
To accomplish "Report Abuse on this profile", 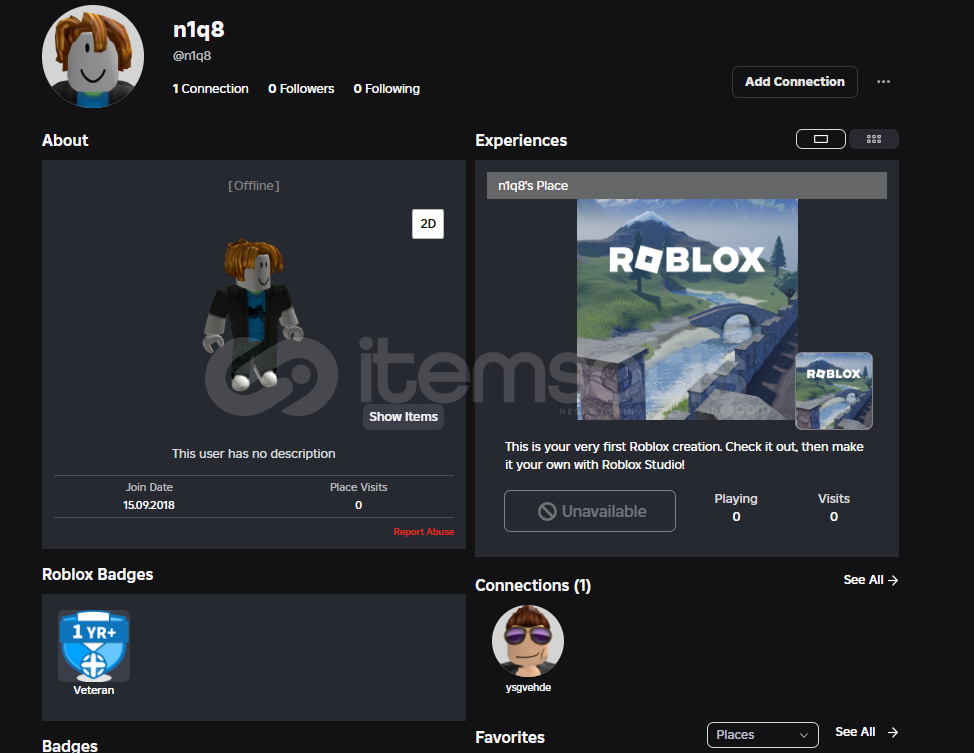I will point(424,532).
